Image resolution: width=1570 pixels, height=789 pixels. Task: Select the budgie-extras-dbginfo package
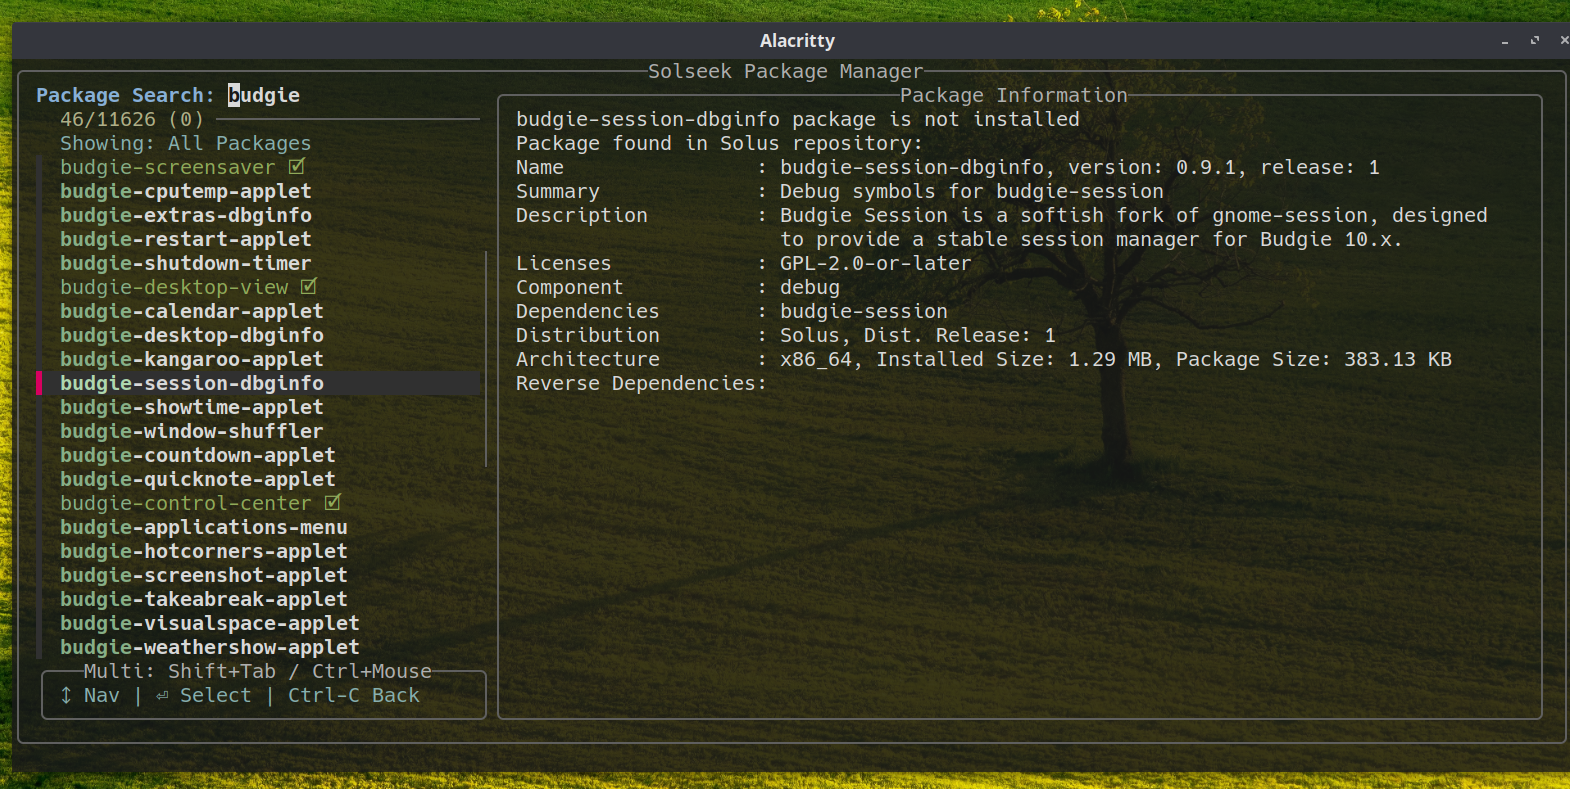click(x=185, y=215)
